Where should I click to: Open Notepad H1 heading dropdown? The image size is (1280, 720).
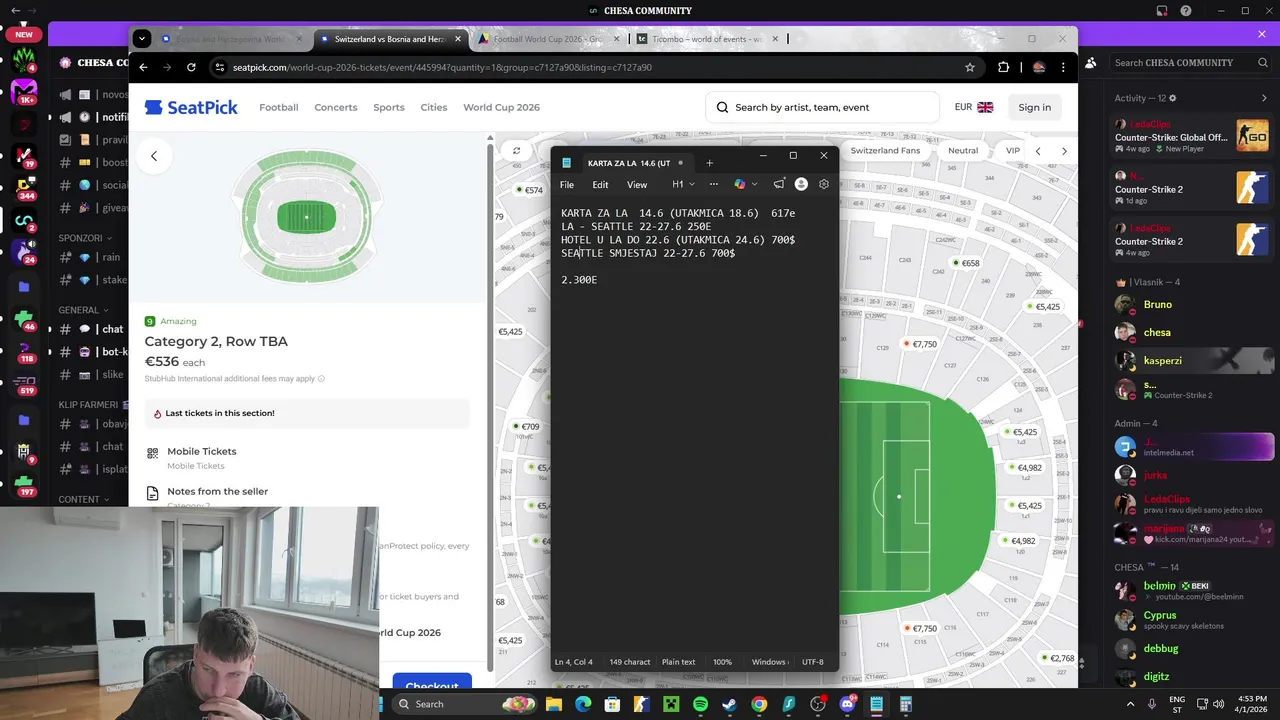(683, 184)
